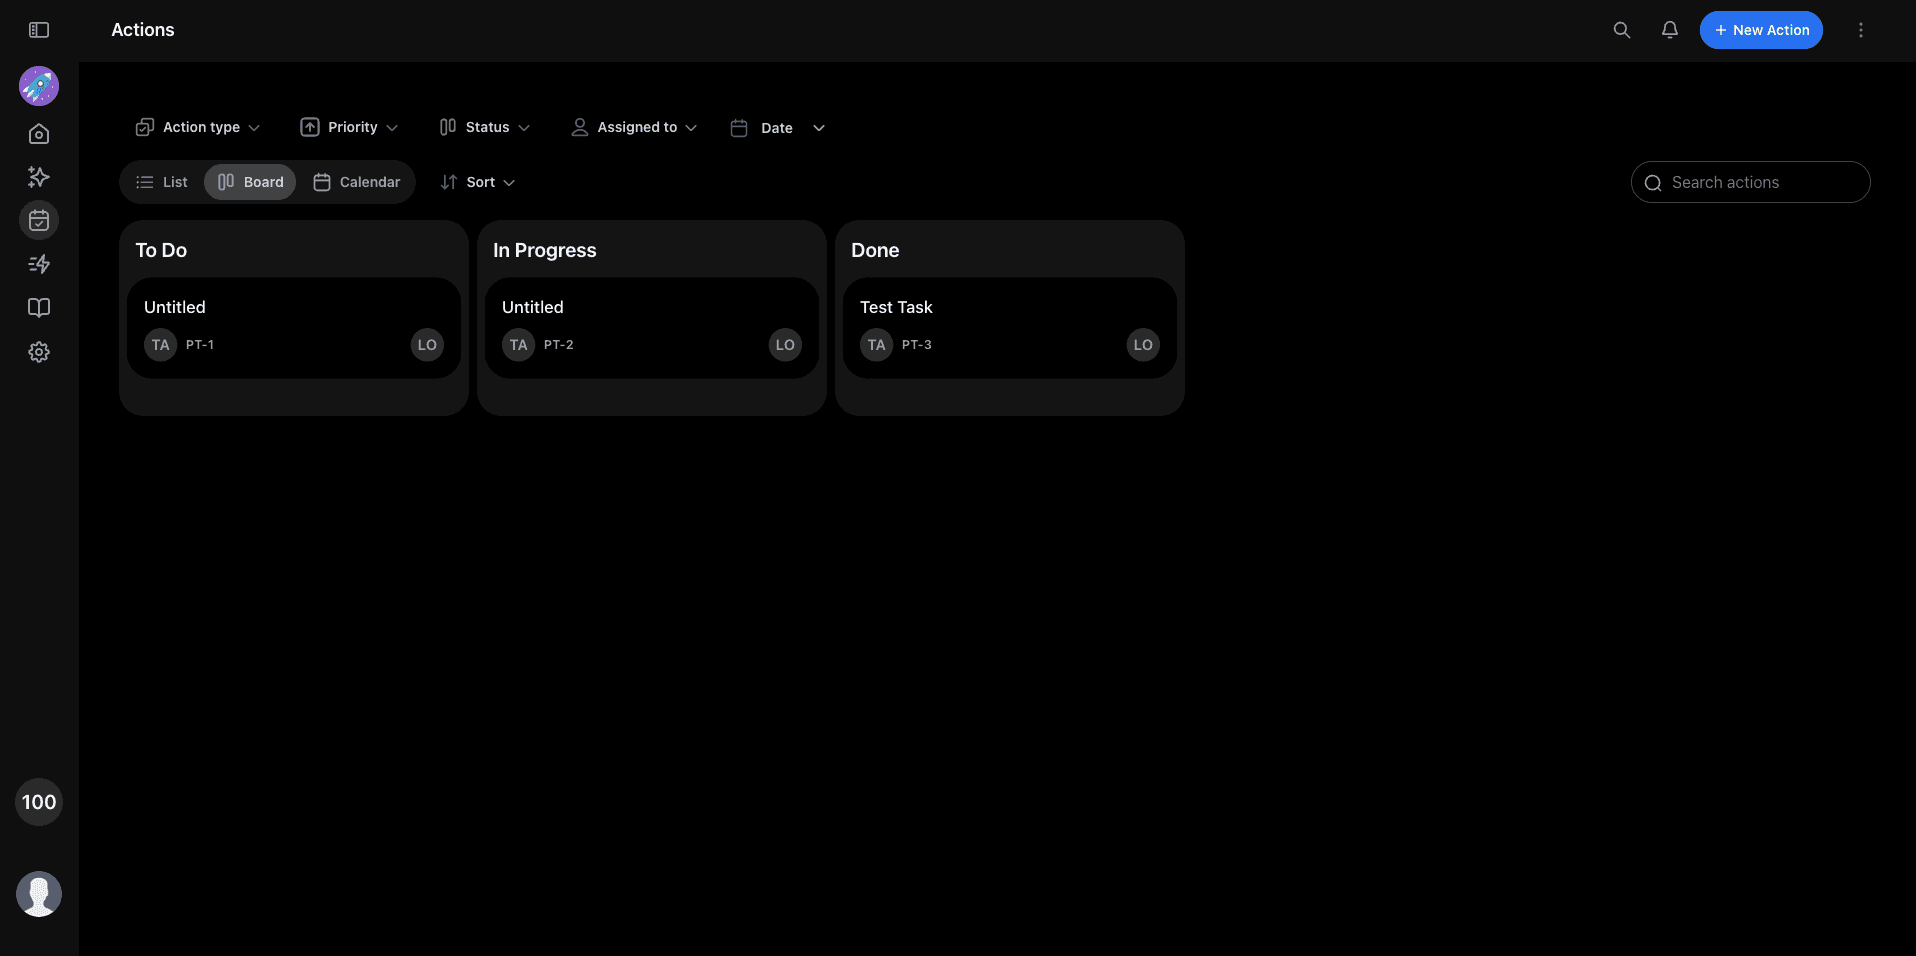This screenshot has height=956, width=1916.
Task: Click the search magnifier icon in the header
Action: 1621,30
